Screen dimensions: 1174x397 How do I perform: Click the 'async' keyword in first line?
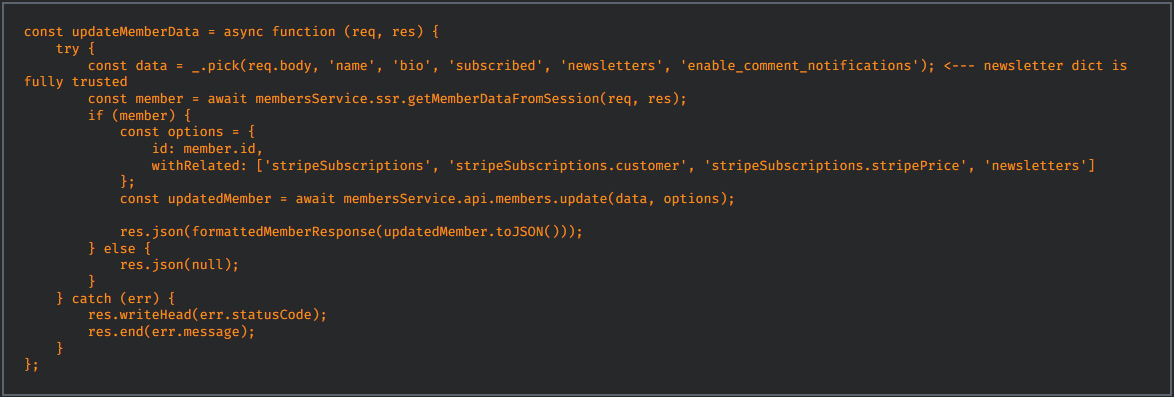point(244,32)
